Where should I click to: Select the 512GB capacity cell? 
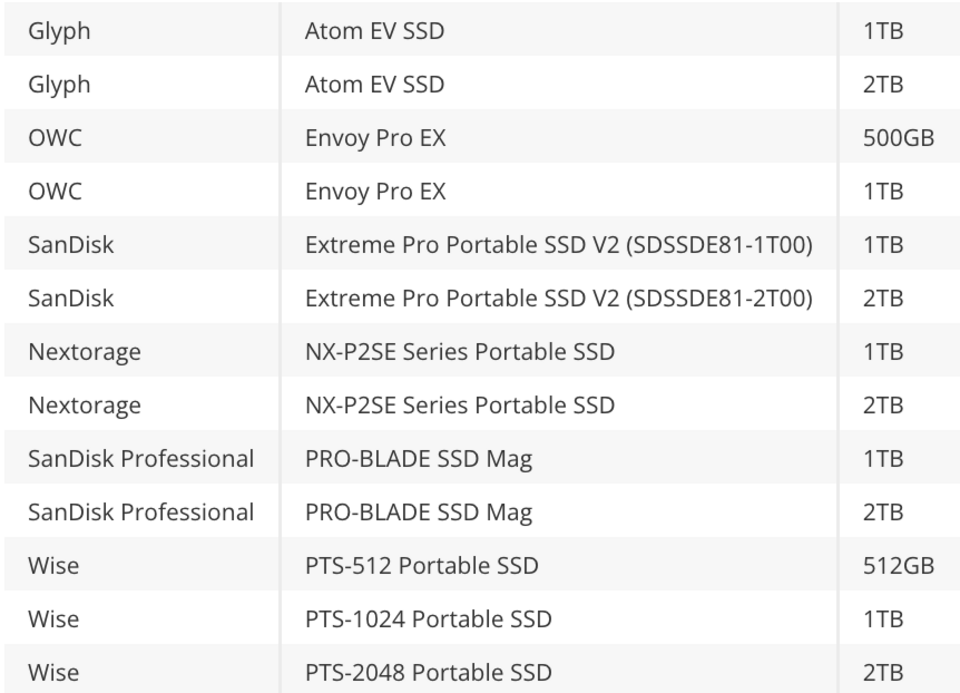tap(898, 566)
